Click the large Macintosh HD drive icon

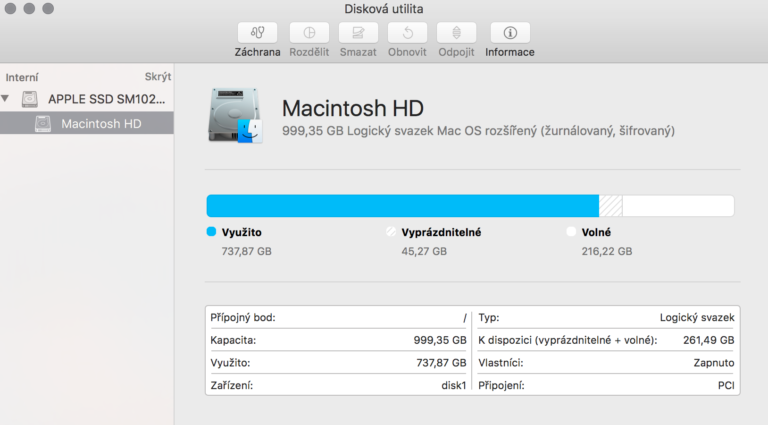[236, 115]
